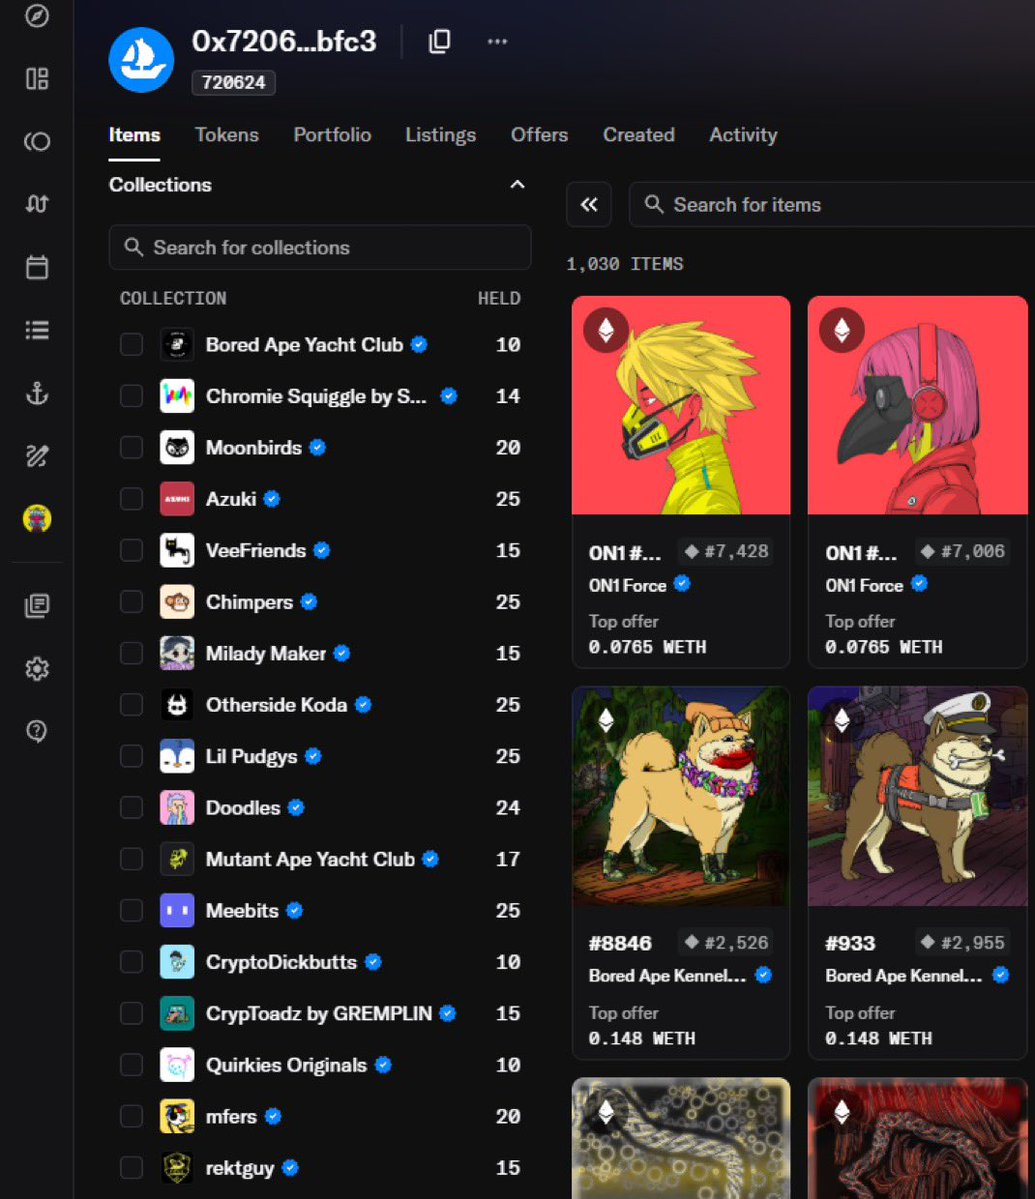This screenshot has height=1199, width=1035.
Task: Open ON1 Force link on item #7,428 card
Action: click(627, 586)
